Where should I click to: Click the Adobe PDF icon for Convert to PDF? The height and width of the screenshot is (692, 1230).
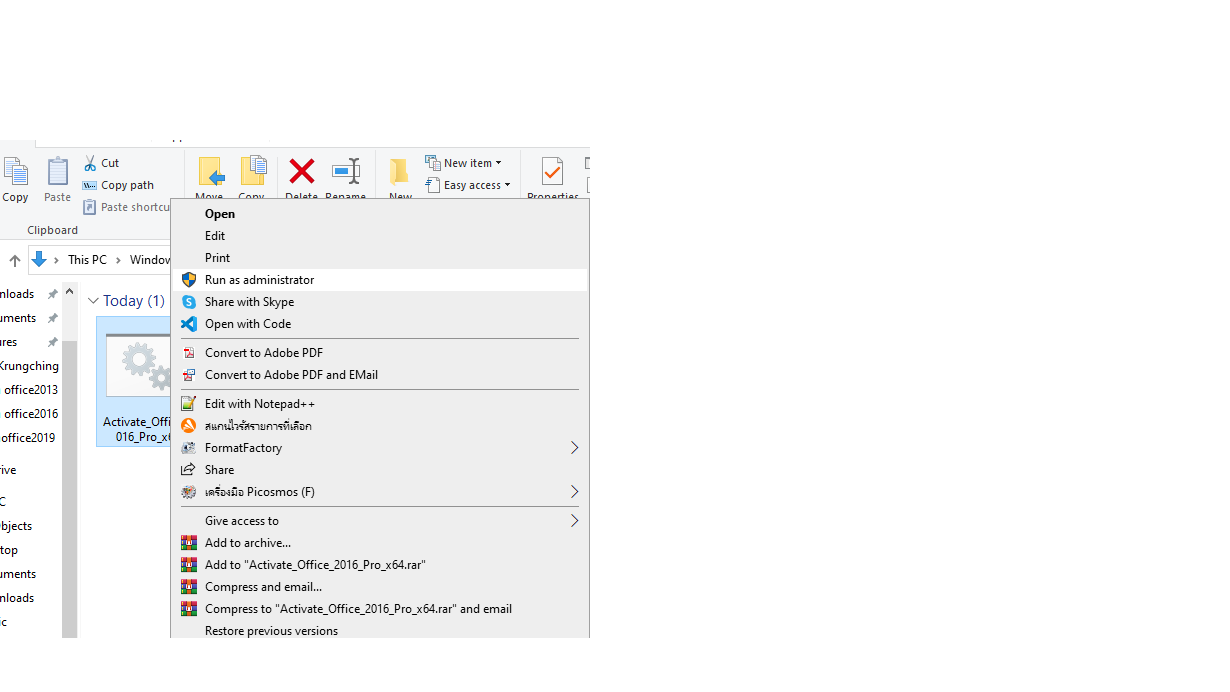[189, 353]
